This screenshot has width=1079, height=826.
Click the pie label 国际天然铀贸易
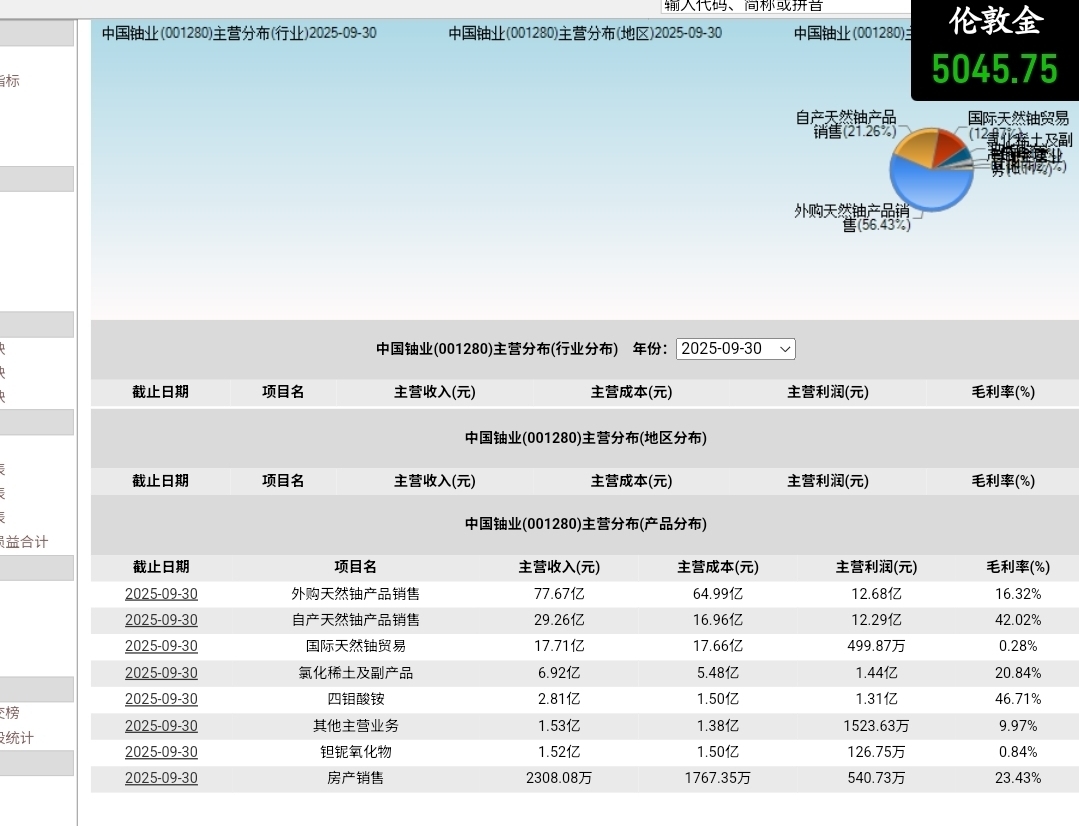[1018, 118]
